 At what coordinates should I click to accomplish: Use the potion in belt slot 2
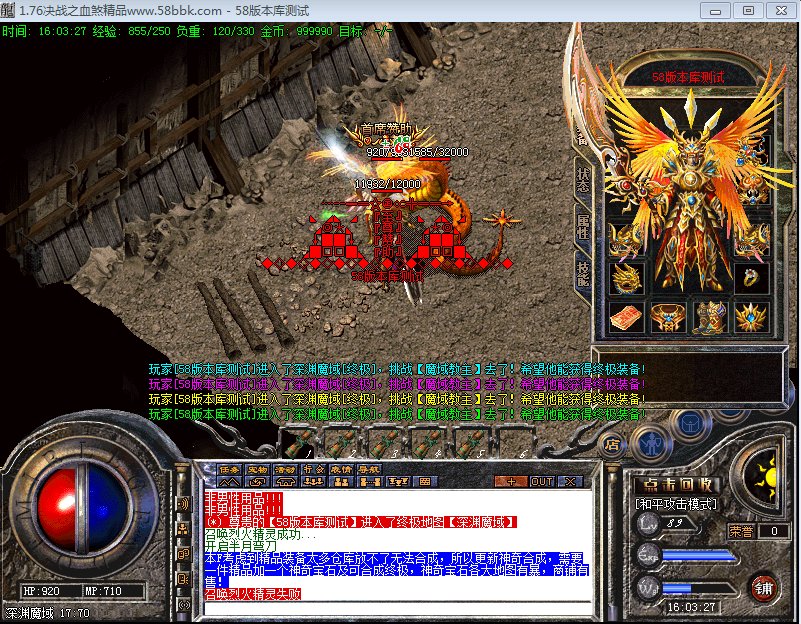pyautogui.click(x=341, y=444)
